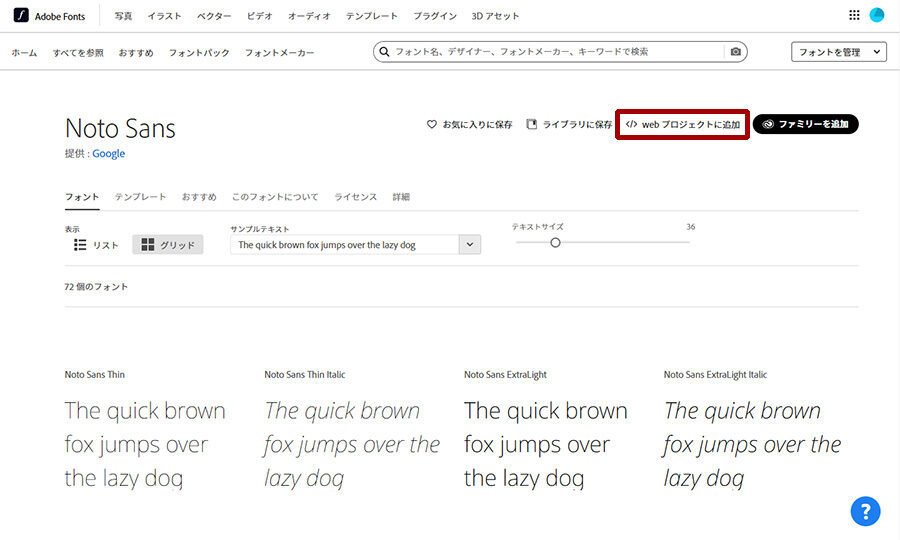Open the apps grid icon
The height and width of the screenshot is (540, 900).
point(854,15)
